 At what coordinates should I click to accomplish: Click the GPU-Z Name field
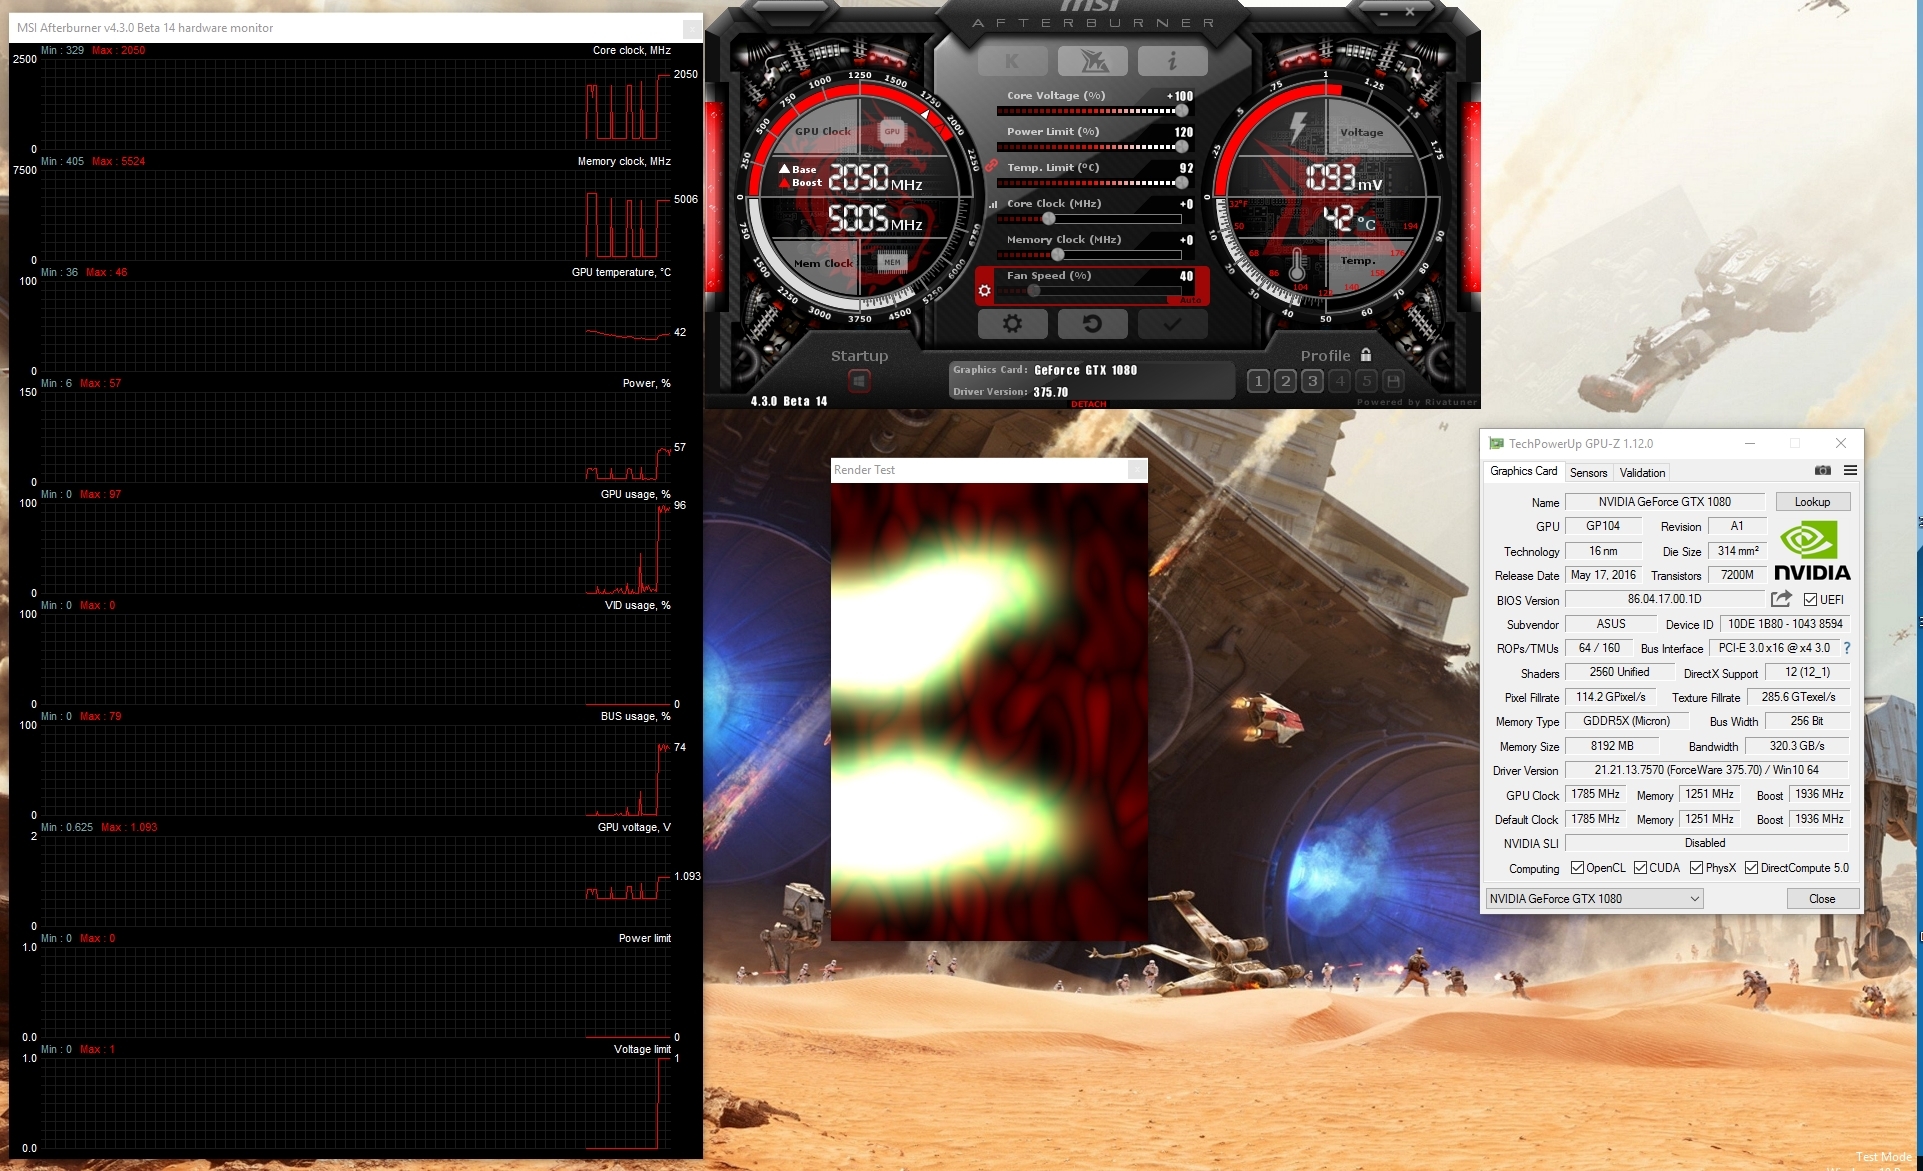tap(1664, 502)
